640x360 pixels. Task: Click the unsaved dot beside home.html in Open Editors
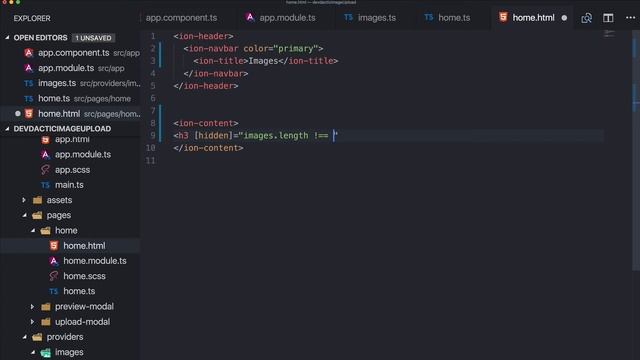coord(18,113)
